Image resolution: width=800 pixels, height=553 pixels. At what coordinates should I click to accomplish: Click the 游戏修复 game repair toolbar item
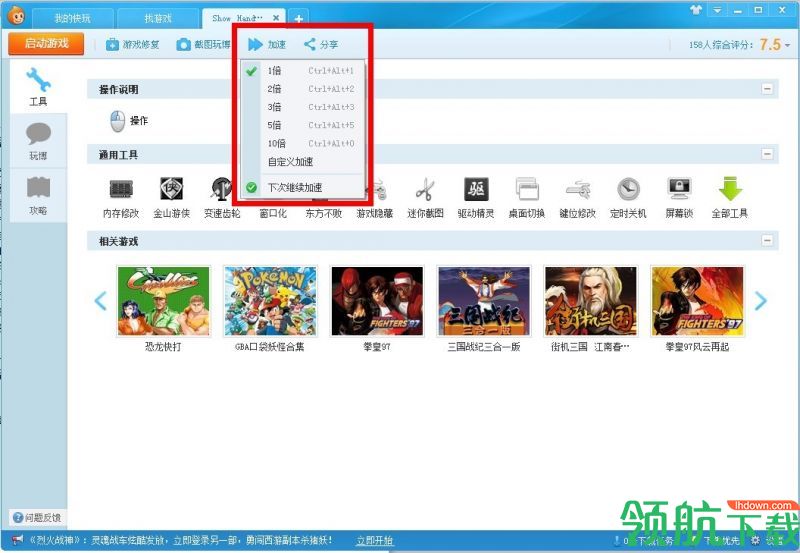133,45
